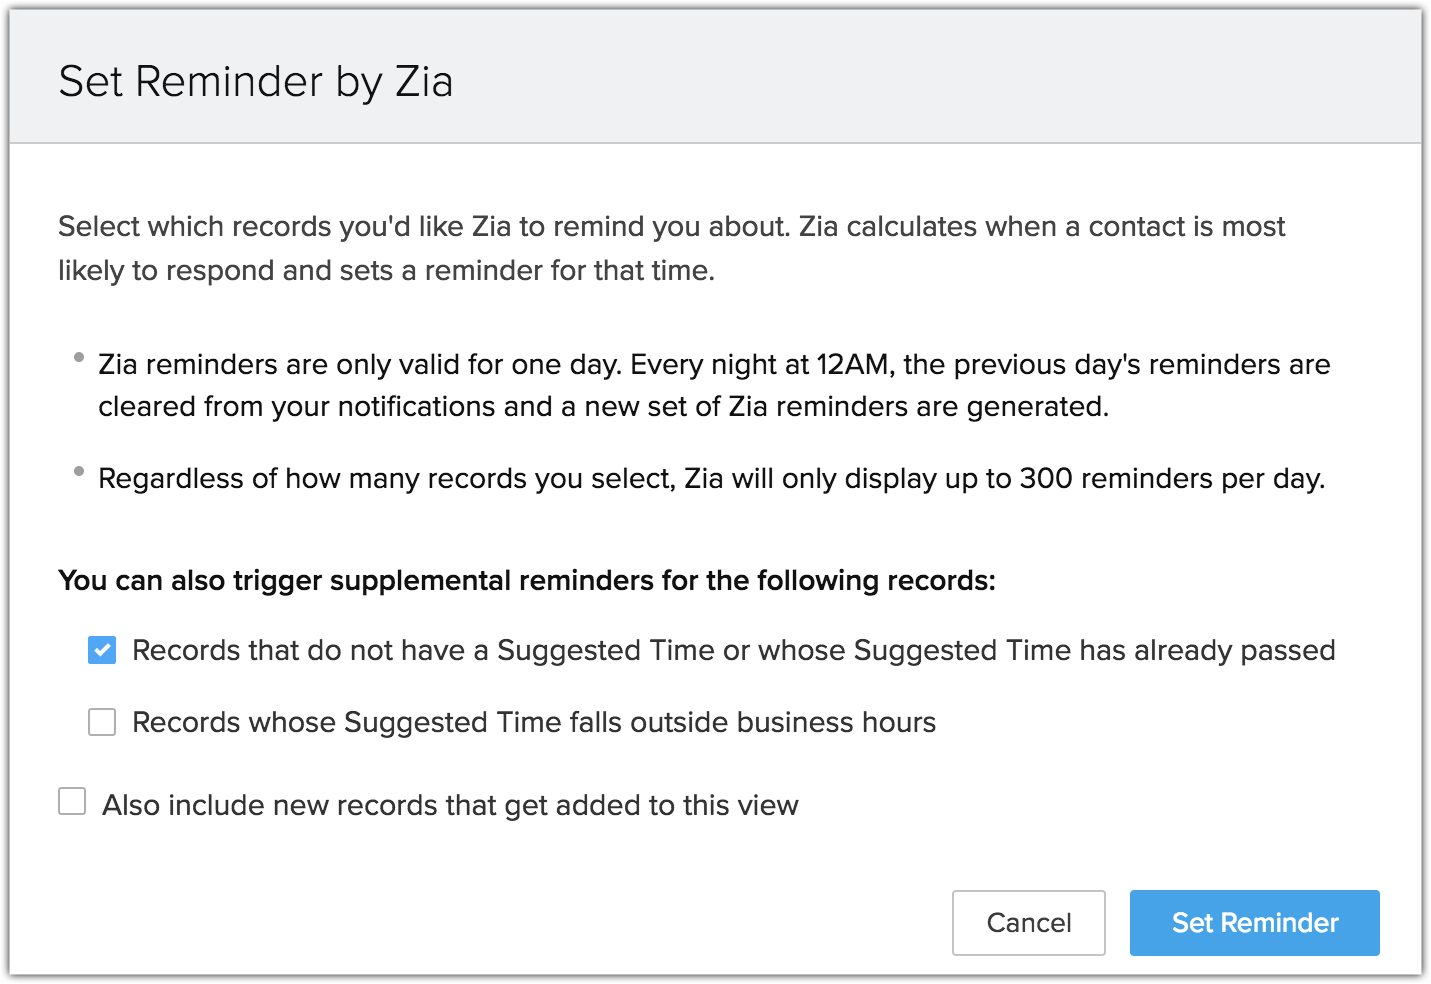The image size is (1431, 984).
Task: Tick the 'Also include new records' checkbox
Action: (72, 802)
